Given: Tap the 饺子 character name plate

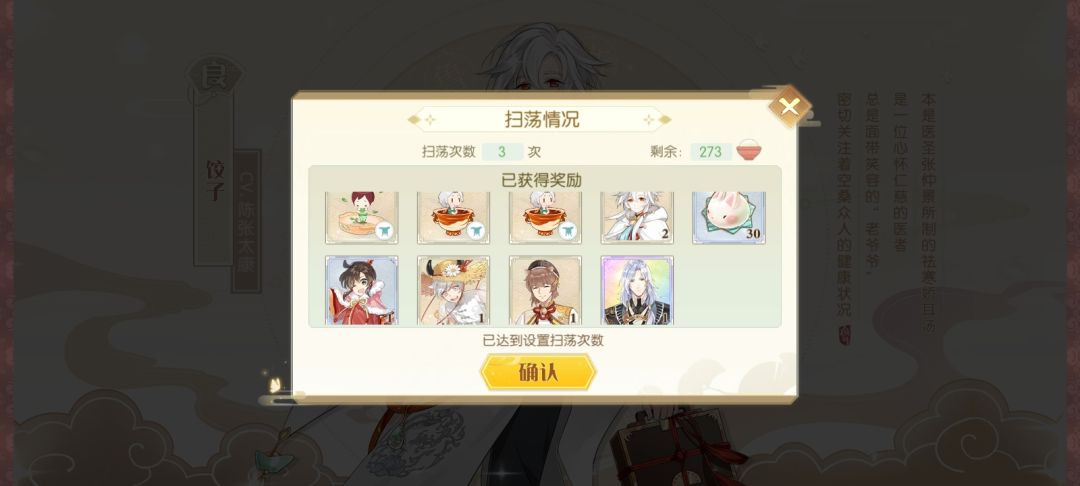Looking at the screenshot, I should tap(214, 180).
